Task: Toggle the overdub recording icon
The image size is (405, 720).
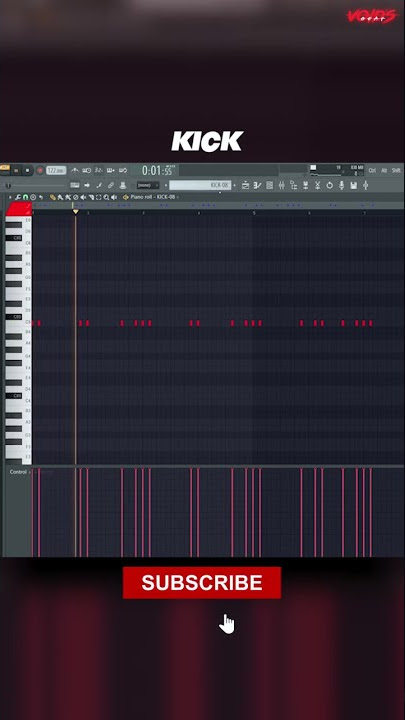Action: point(111,170)
